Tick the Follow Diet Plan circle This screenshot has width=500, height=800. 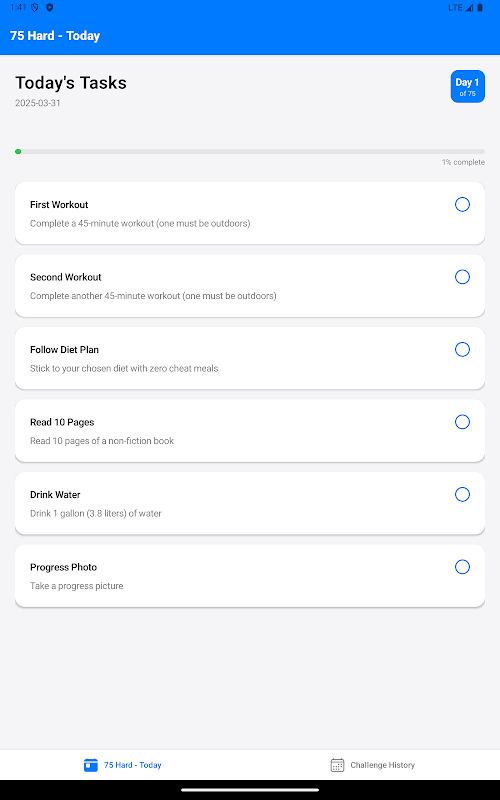point(462,349)
